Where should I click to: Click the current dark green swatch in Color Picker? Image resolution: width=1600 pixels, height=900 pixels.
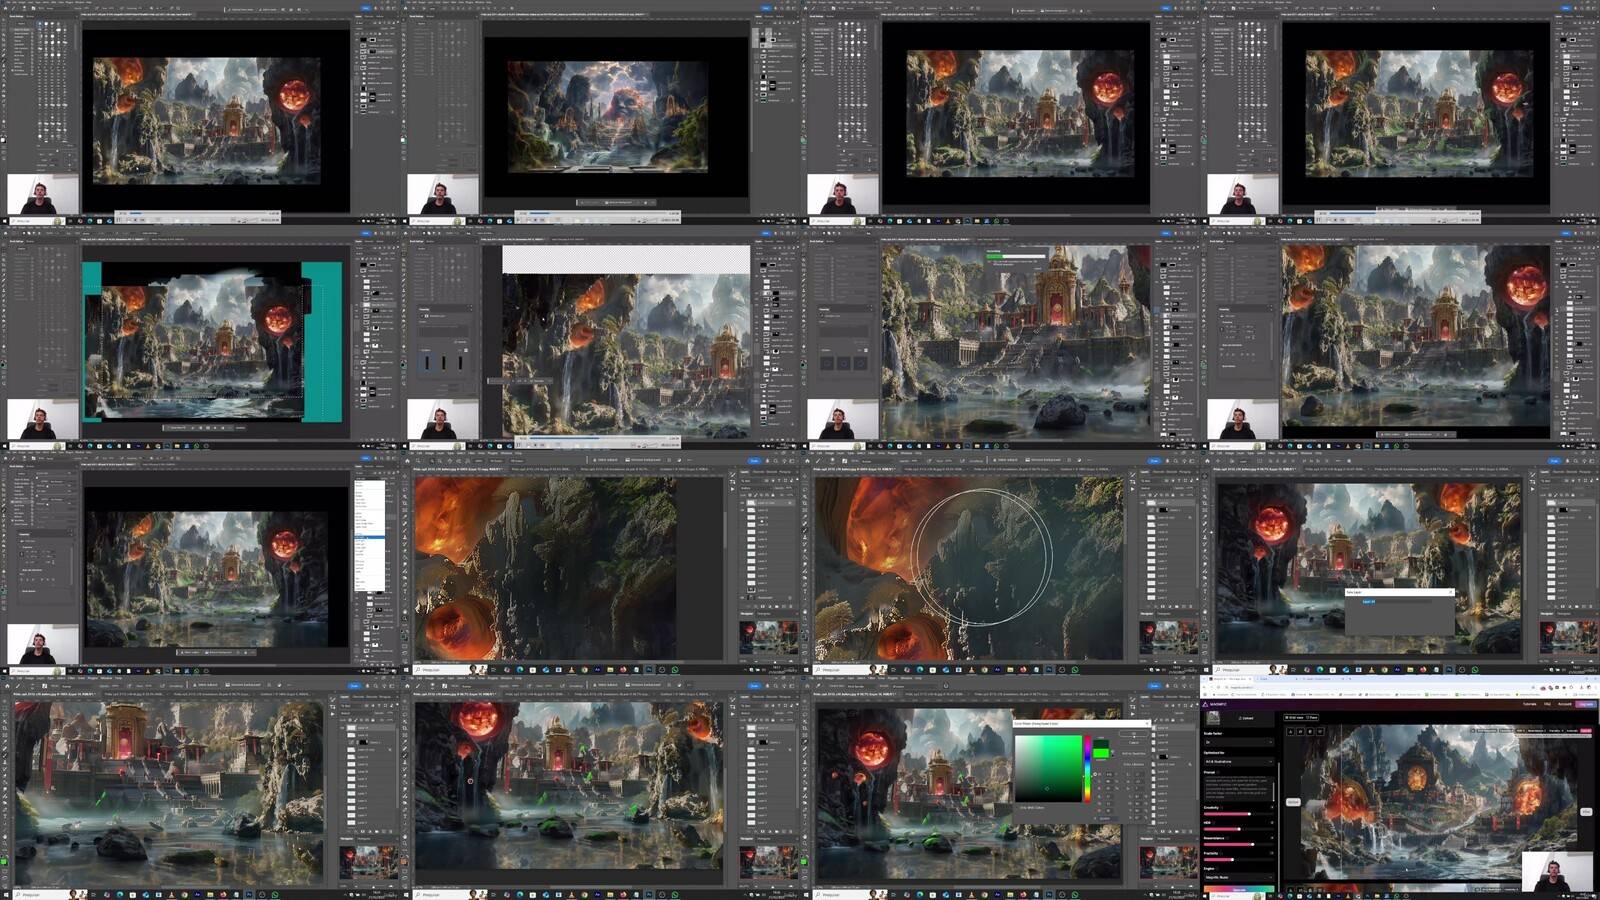[x=1101, y=743]
